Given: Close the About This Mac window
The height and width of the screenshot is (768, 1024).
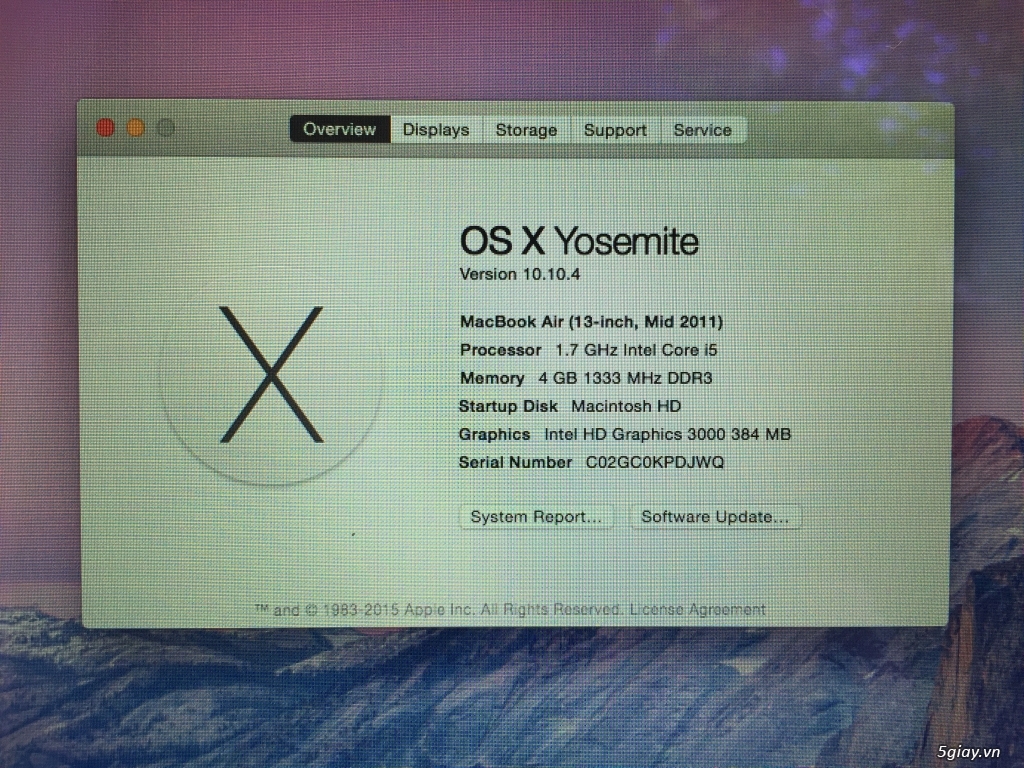Looking at the screenshot, I should pyautogui.click(x=105, y=127).
